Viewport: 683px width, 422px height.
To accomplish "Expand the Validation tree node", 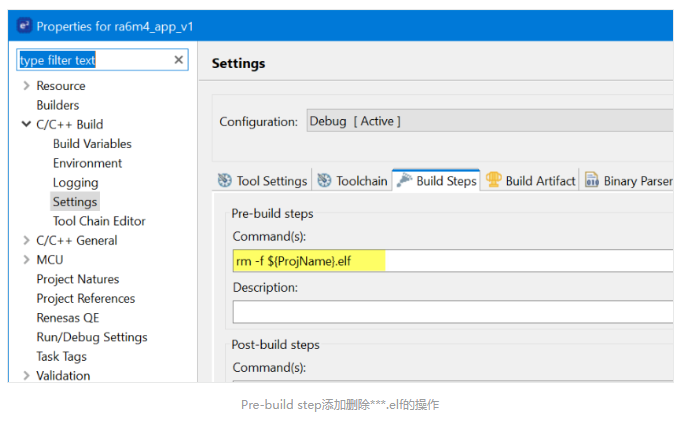I will [x=26, y=375].
